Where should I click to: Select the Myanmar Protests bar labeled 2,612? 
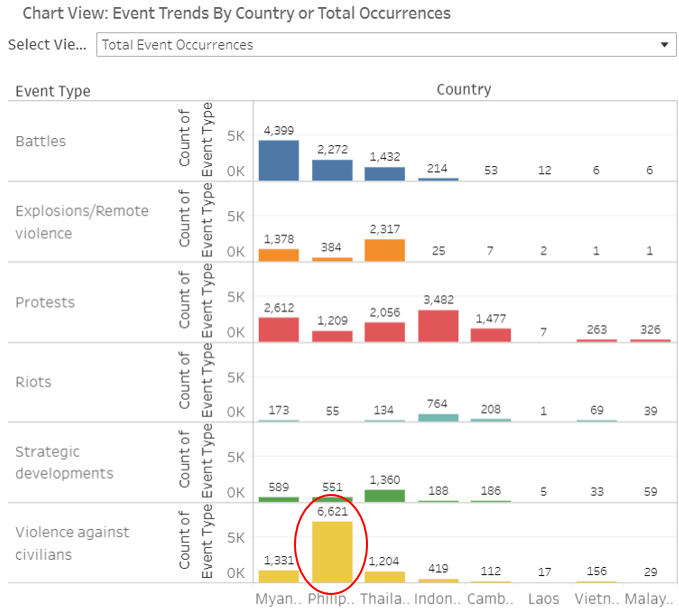[x=278, y=330]
